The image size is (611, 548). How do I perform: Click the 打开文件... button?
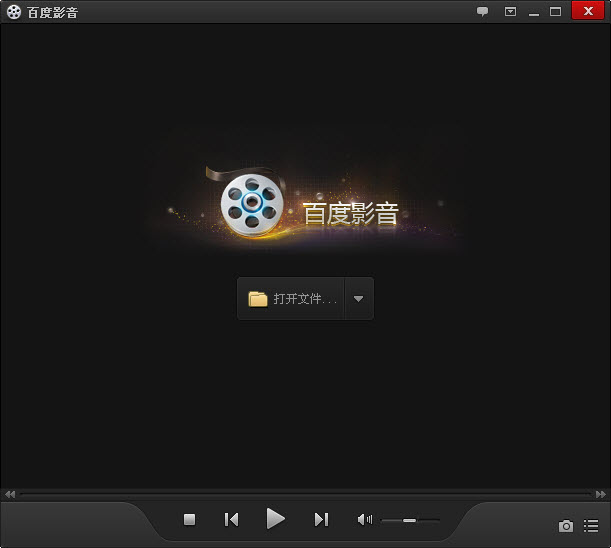coord(291,299)
